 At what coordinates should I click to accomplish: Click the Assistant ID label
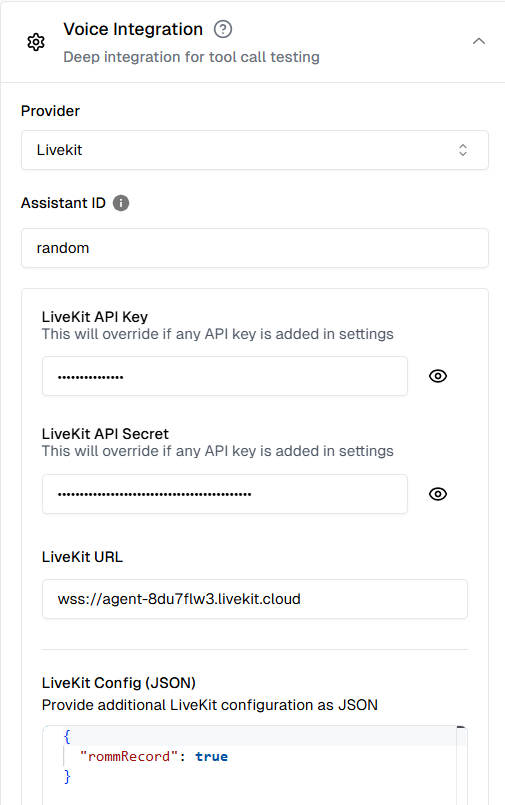click(63, 203)
